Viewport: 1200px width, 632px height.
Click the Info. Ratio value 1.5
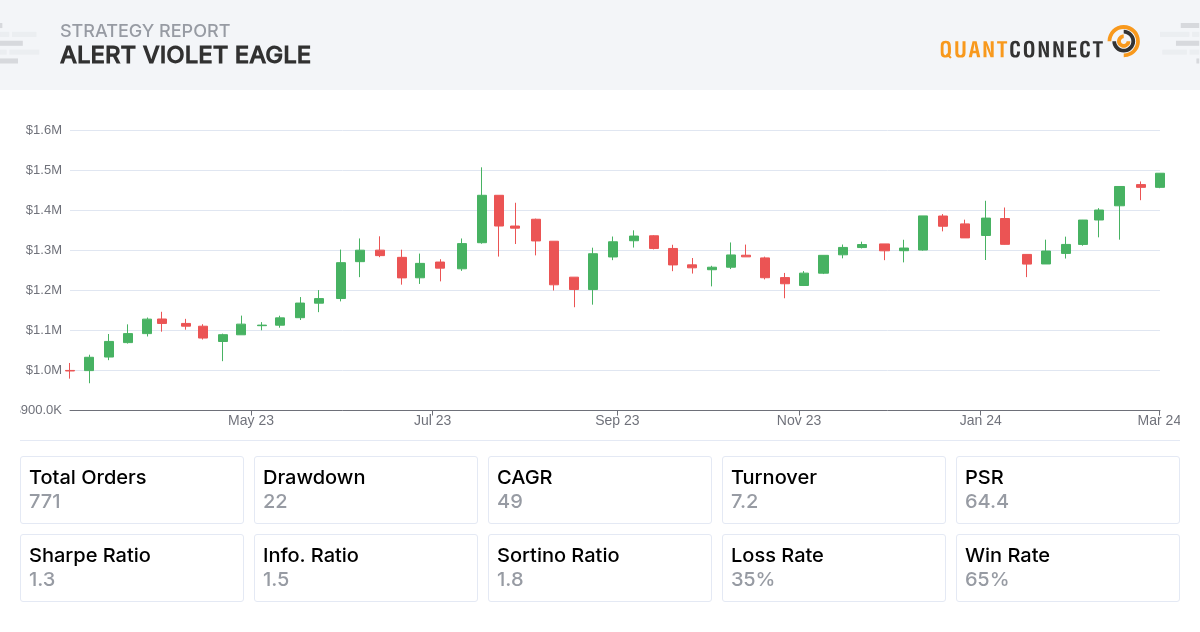click(276, 579)
